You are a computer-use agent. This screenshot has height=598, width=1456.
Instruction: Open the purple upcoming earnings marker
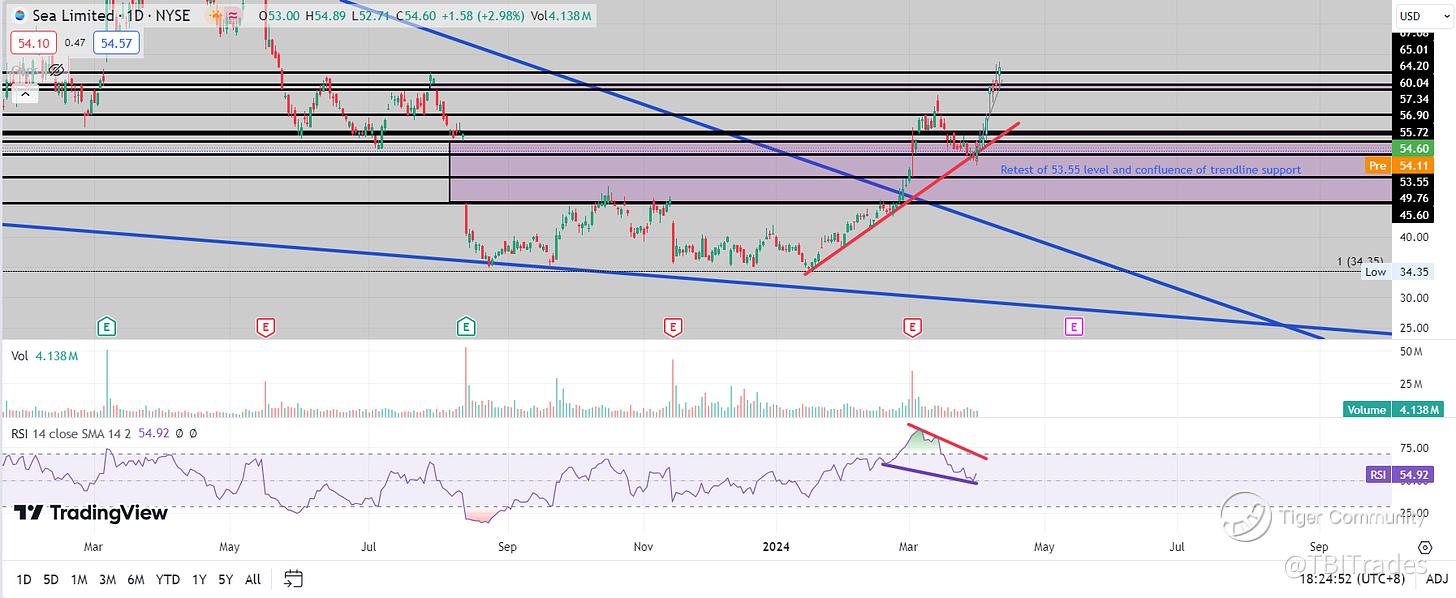tap(1074, 326)
